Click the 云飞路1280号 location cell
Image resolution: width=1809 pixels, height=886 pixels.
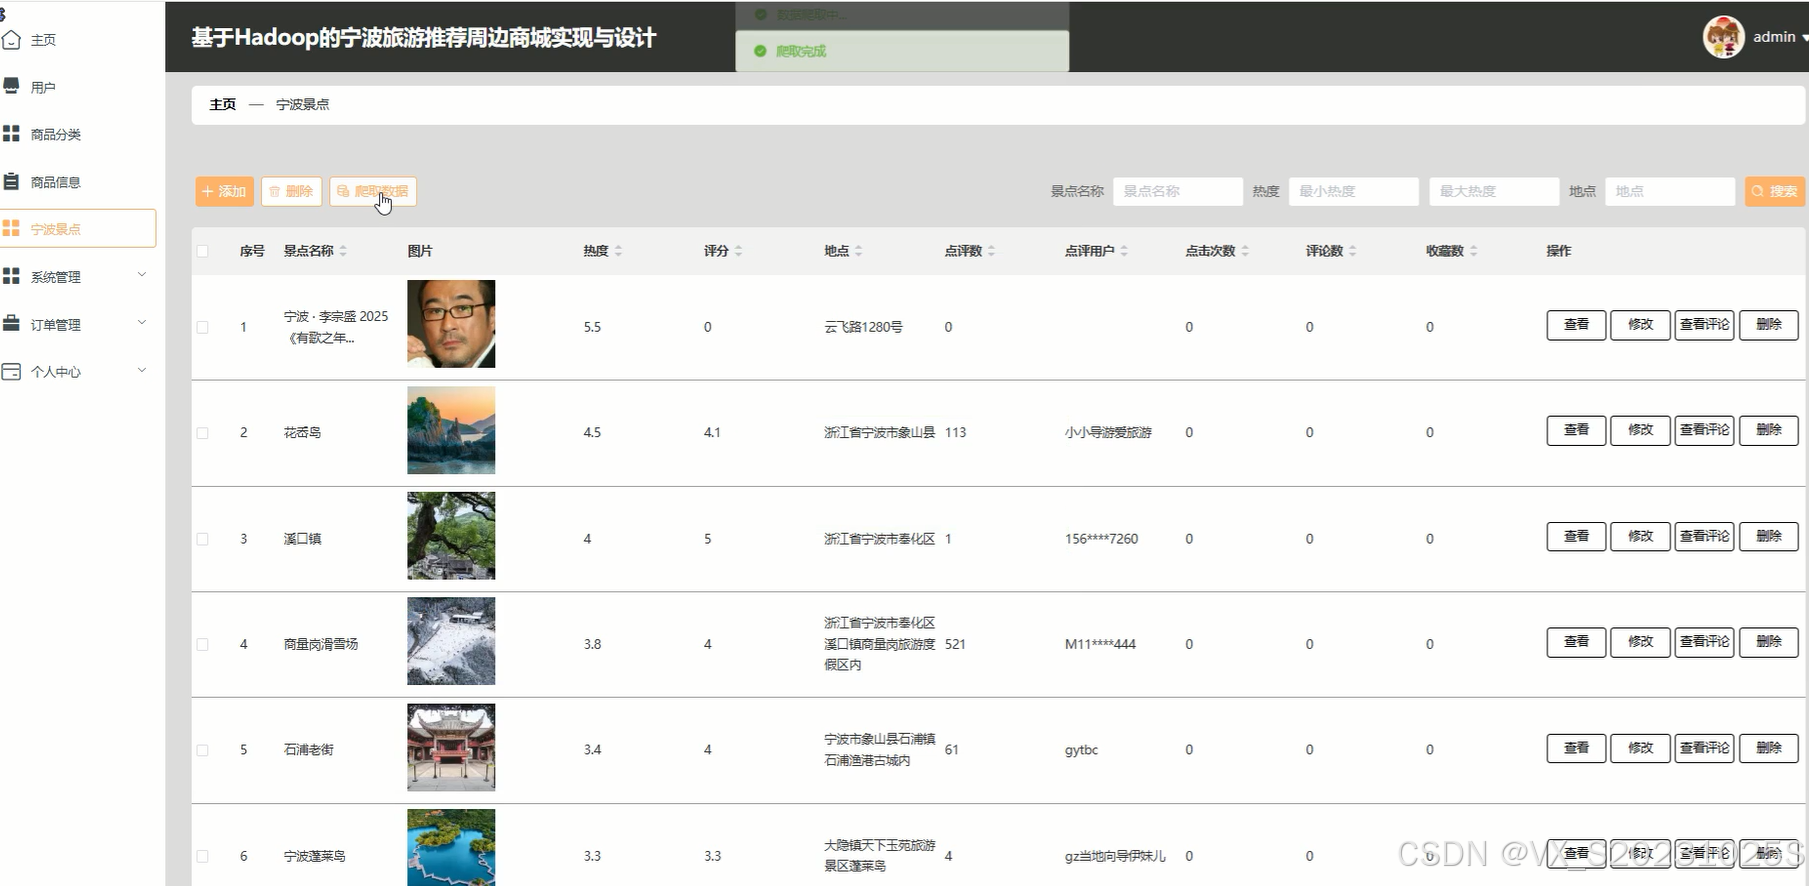(863, 327)
